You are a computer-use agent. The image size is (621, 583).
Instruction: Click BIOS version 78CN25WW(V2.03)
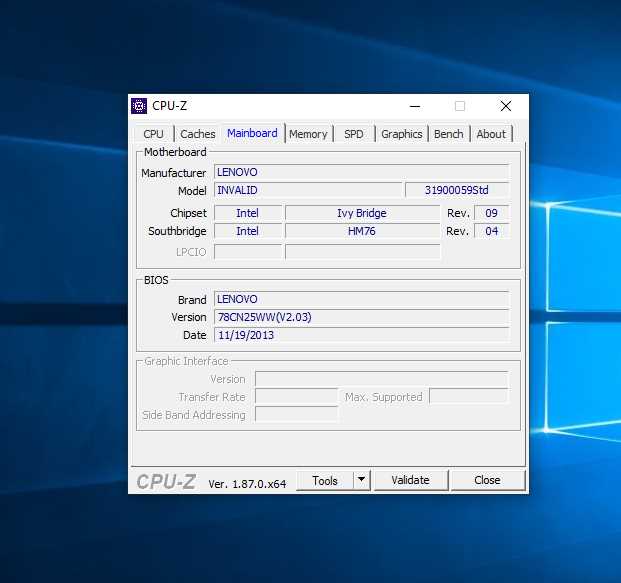click(x=361, y=317)
